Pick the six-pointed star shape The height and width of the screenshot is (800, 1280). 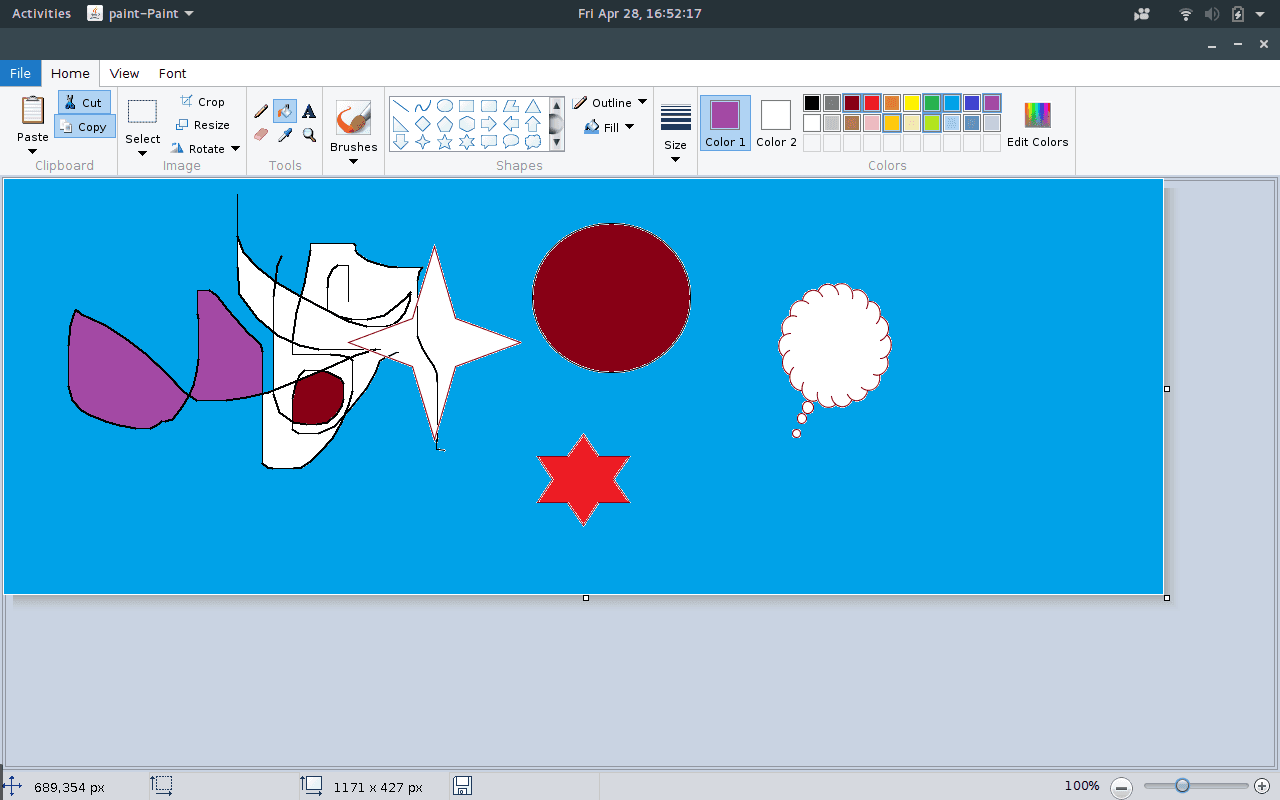[467, 142]
